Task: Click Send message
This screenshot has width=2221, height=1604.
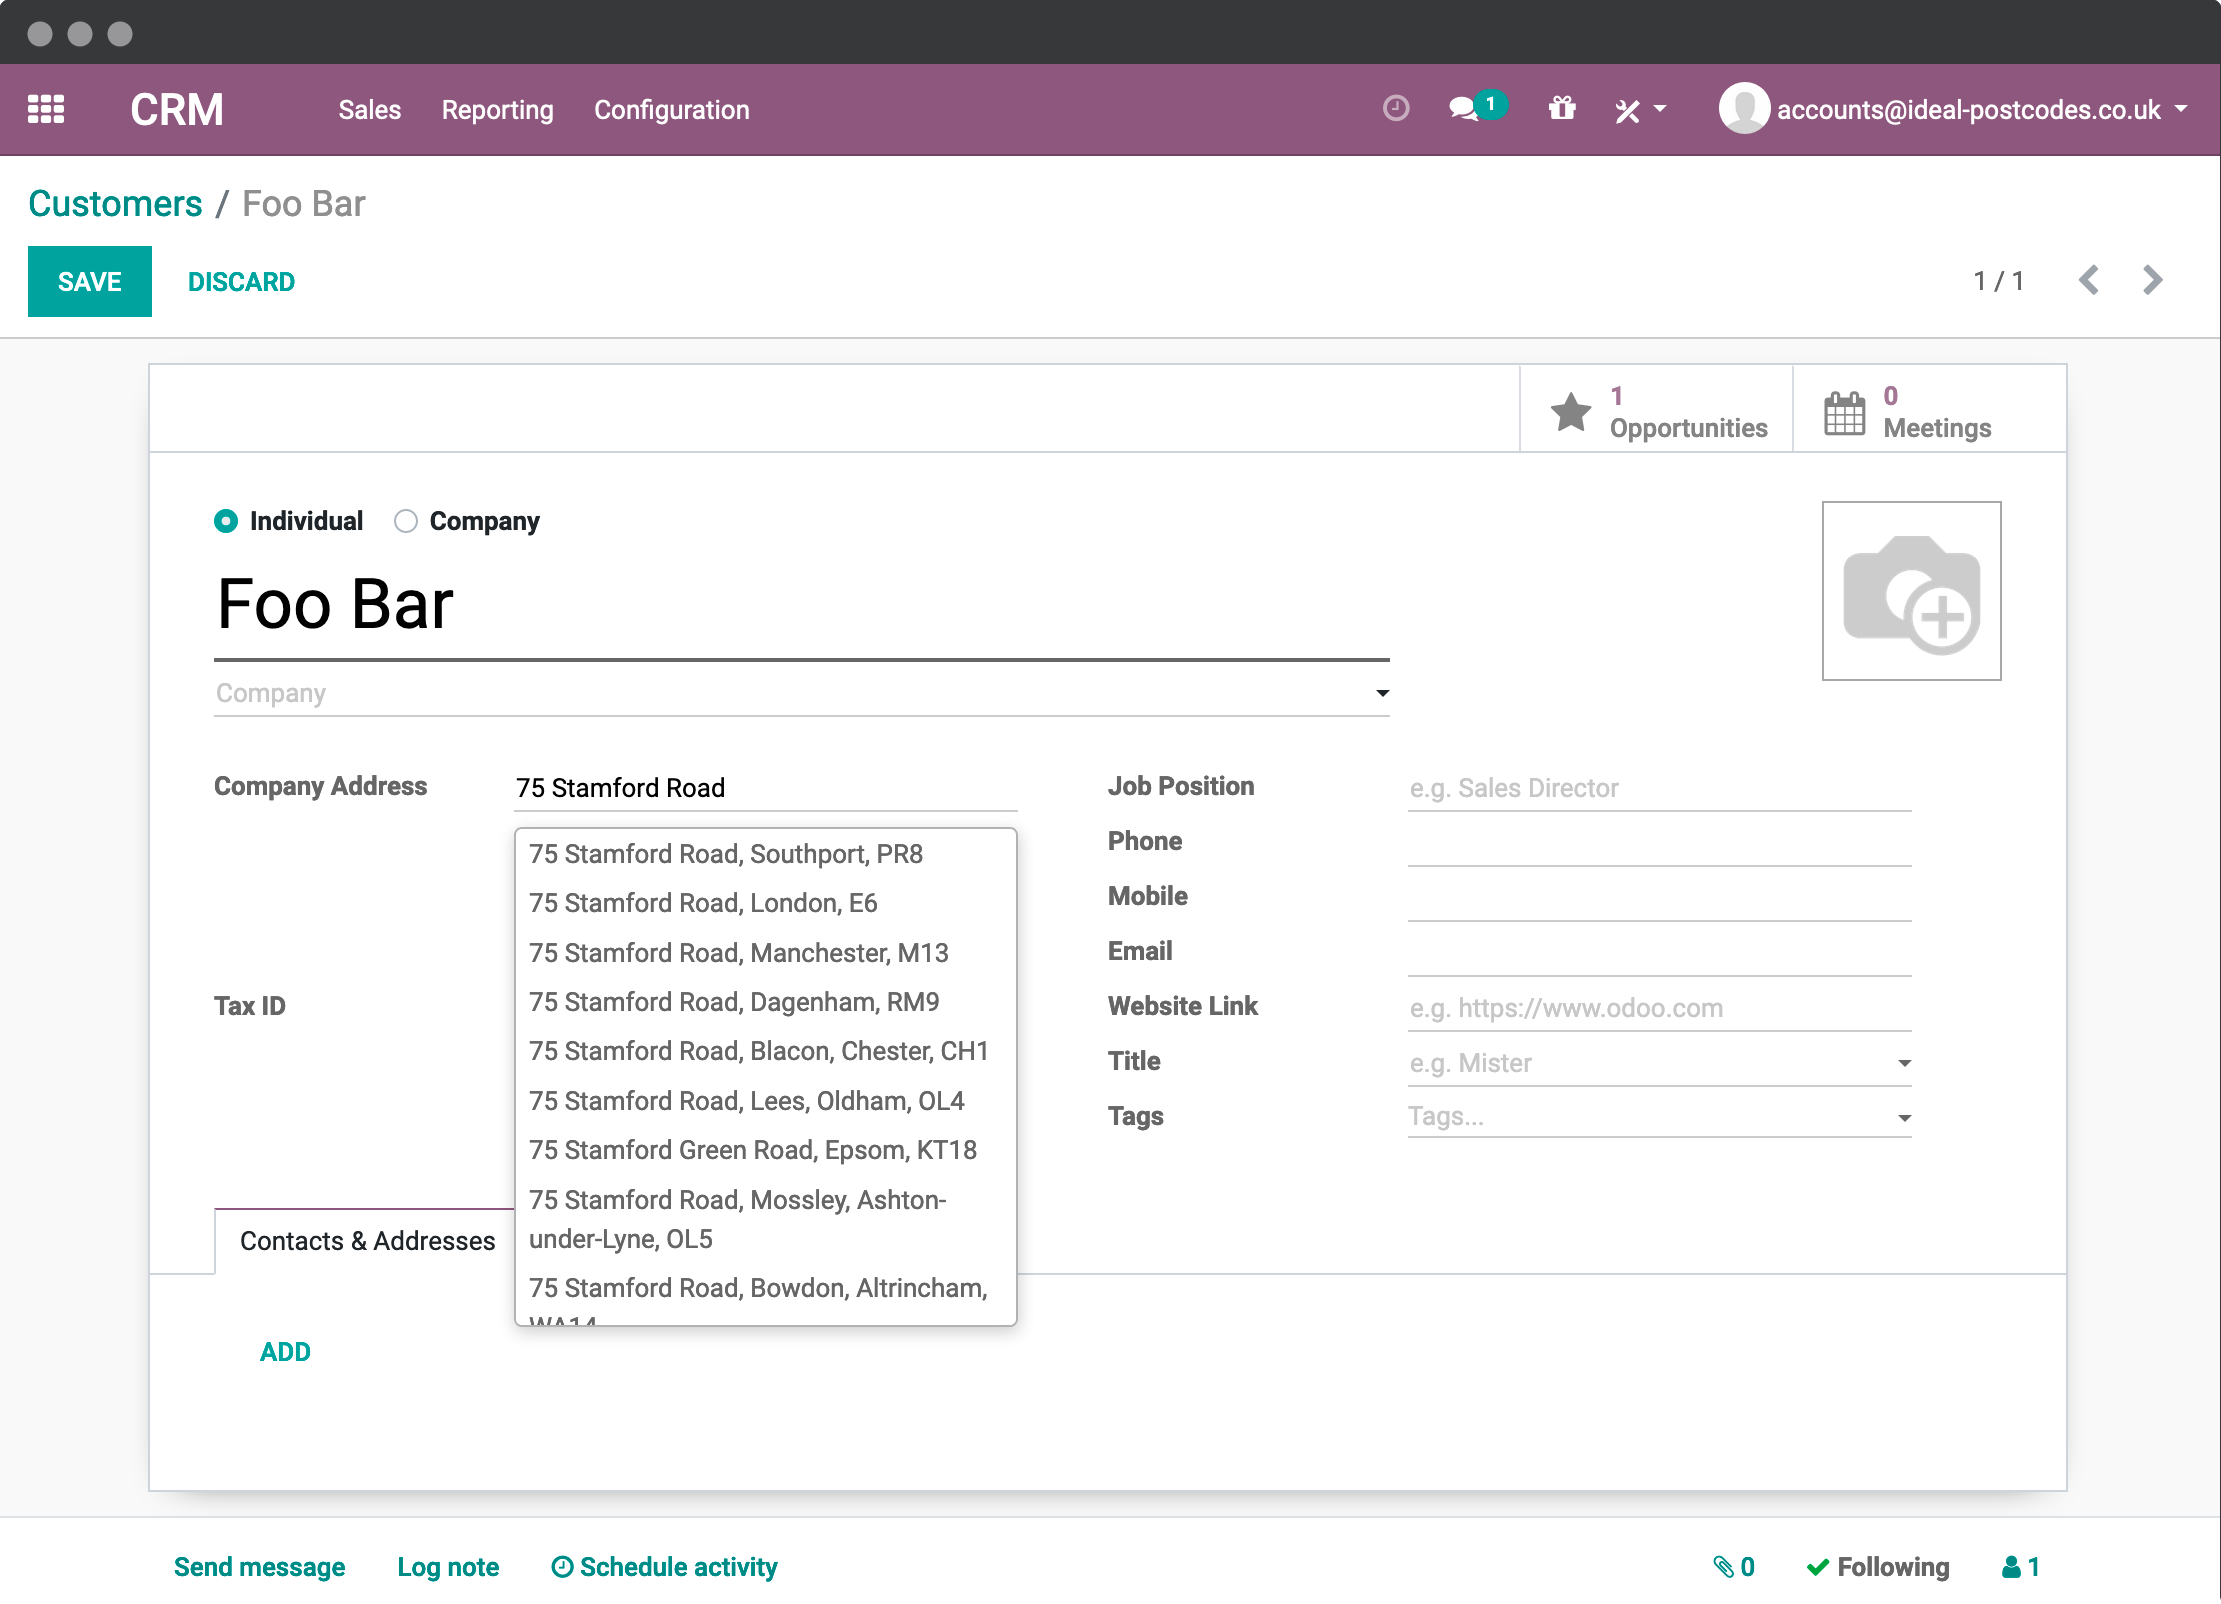Action: 259,1567
